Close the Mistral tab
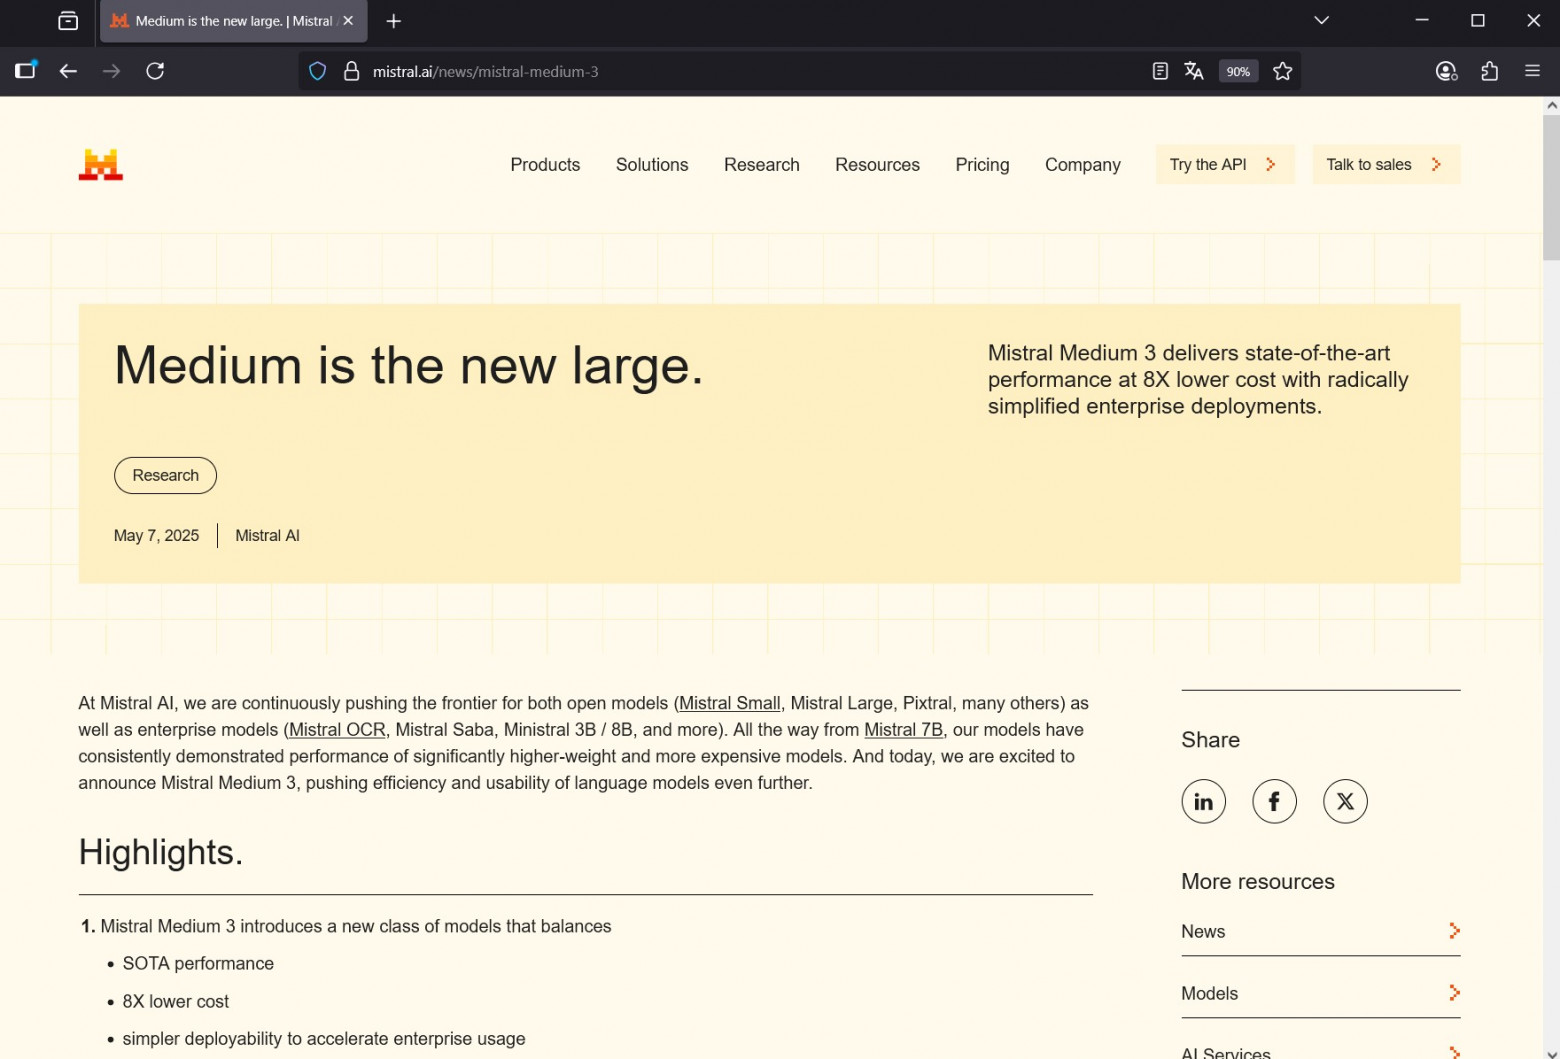Image resolution: width=1560 pixels, height=1059 pixels. tap(348, 21)
